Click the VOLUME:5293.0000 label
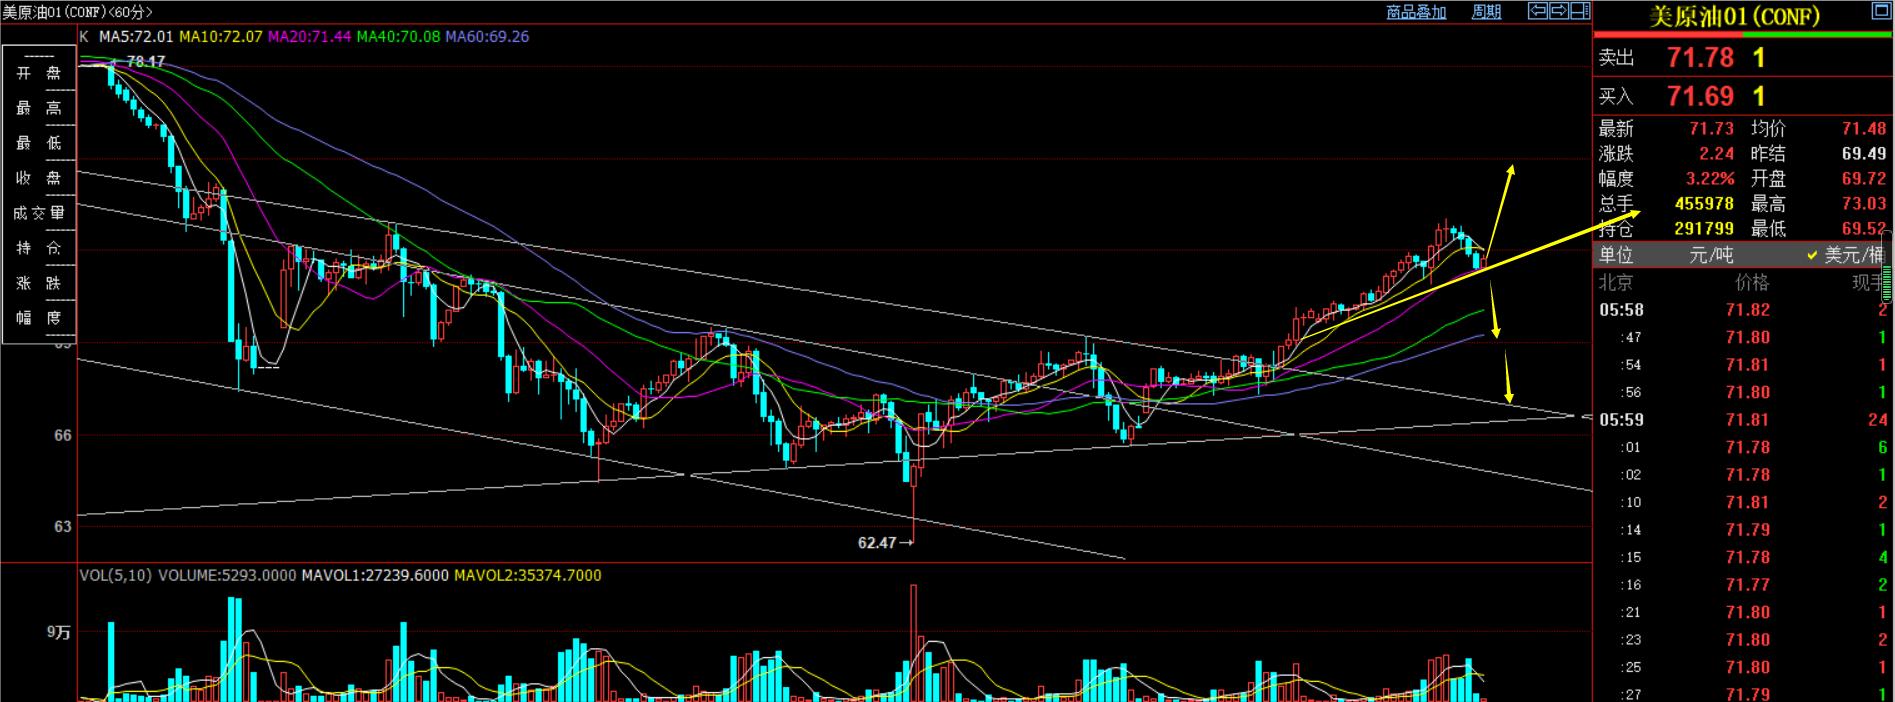The width and height of the screenshot is (1895, 702). coord(227,575)
